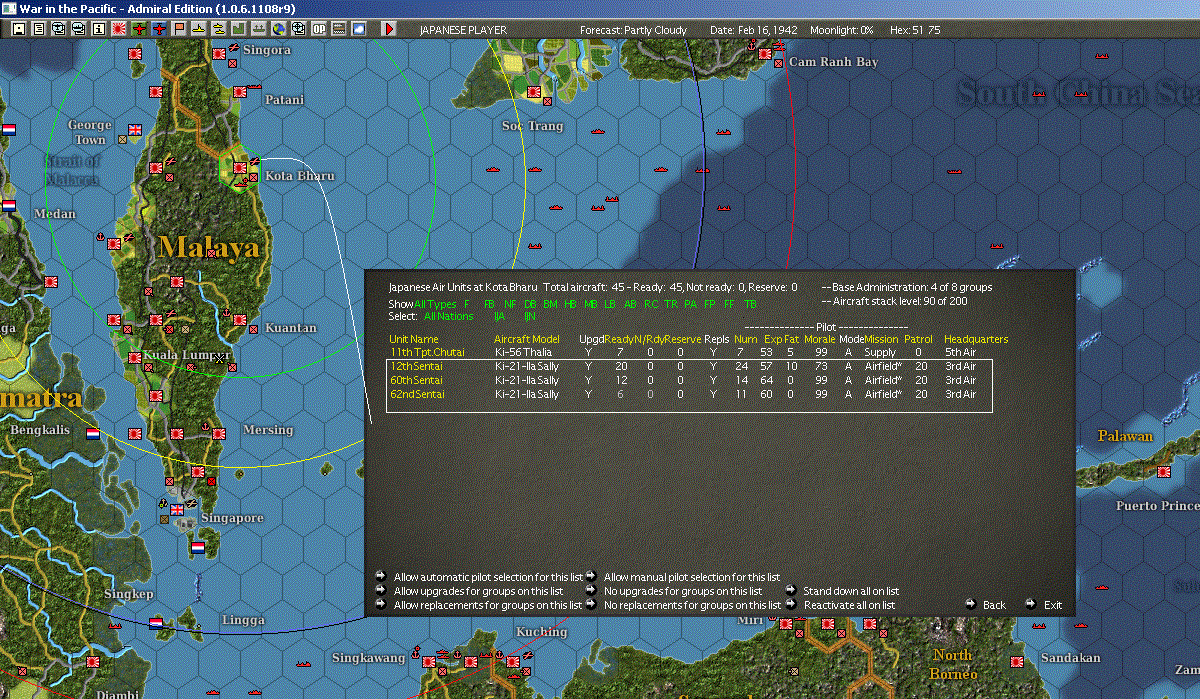This screenshot has width=1200, height=699.
Task: Click the green factory toolbar icon
Action: point(238,29)
